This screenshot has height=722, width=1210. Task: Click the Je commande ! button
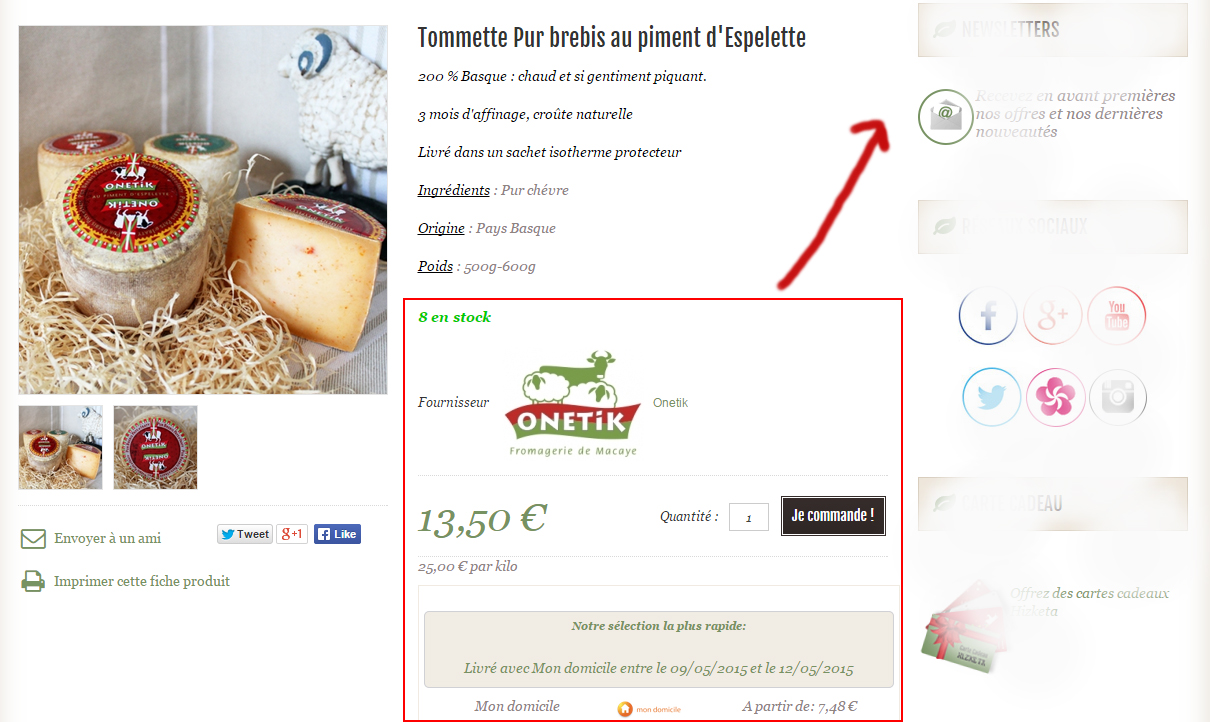(833, 516)
